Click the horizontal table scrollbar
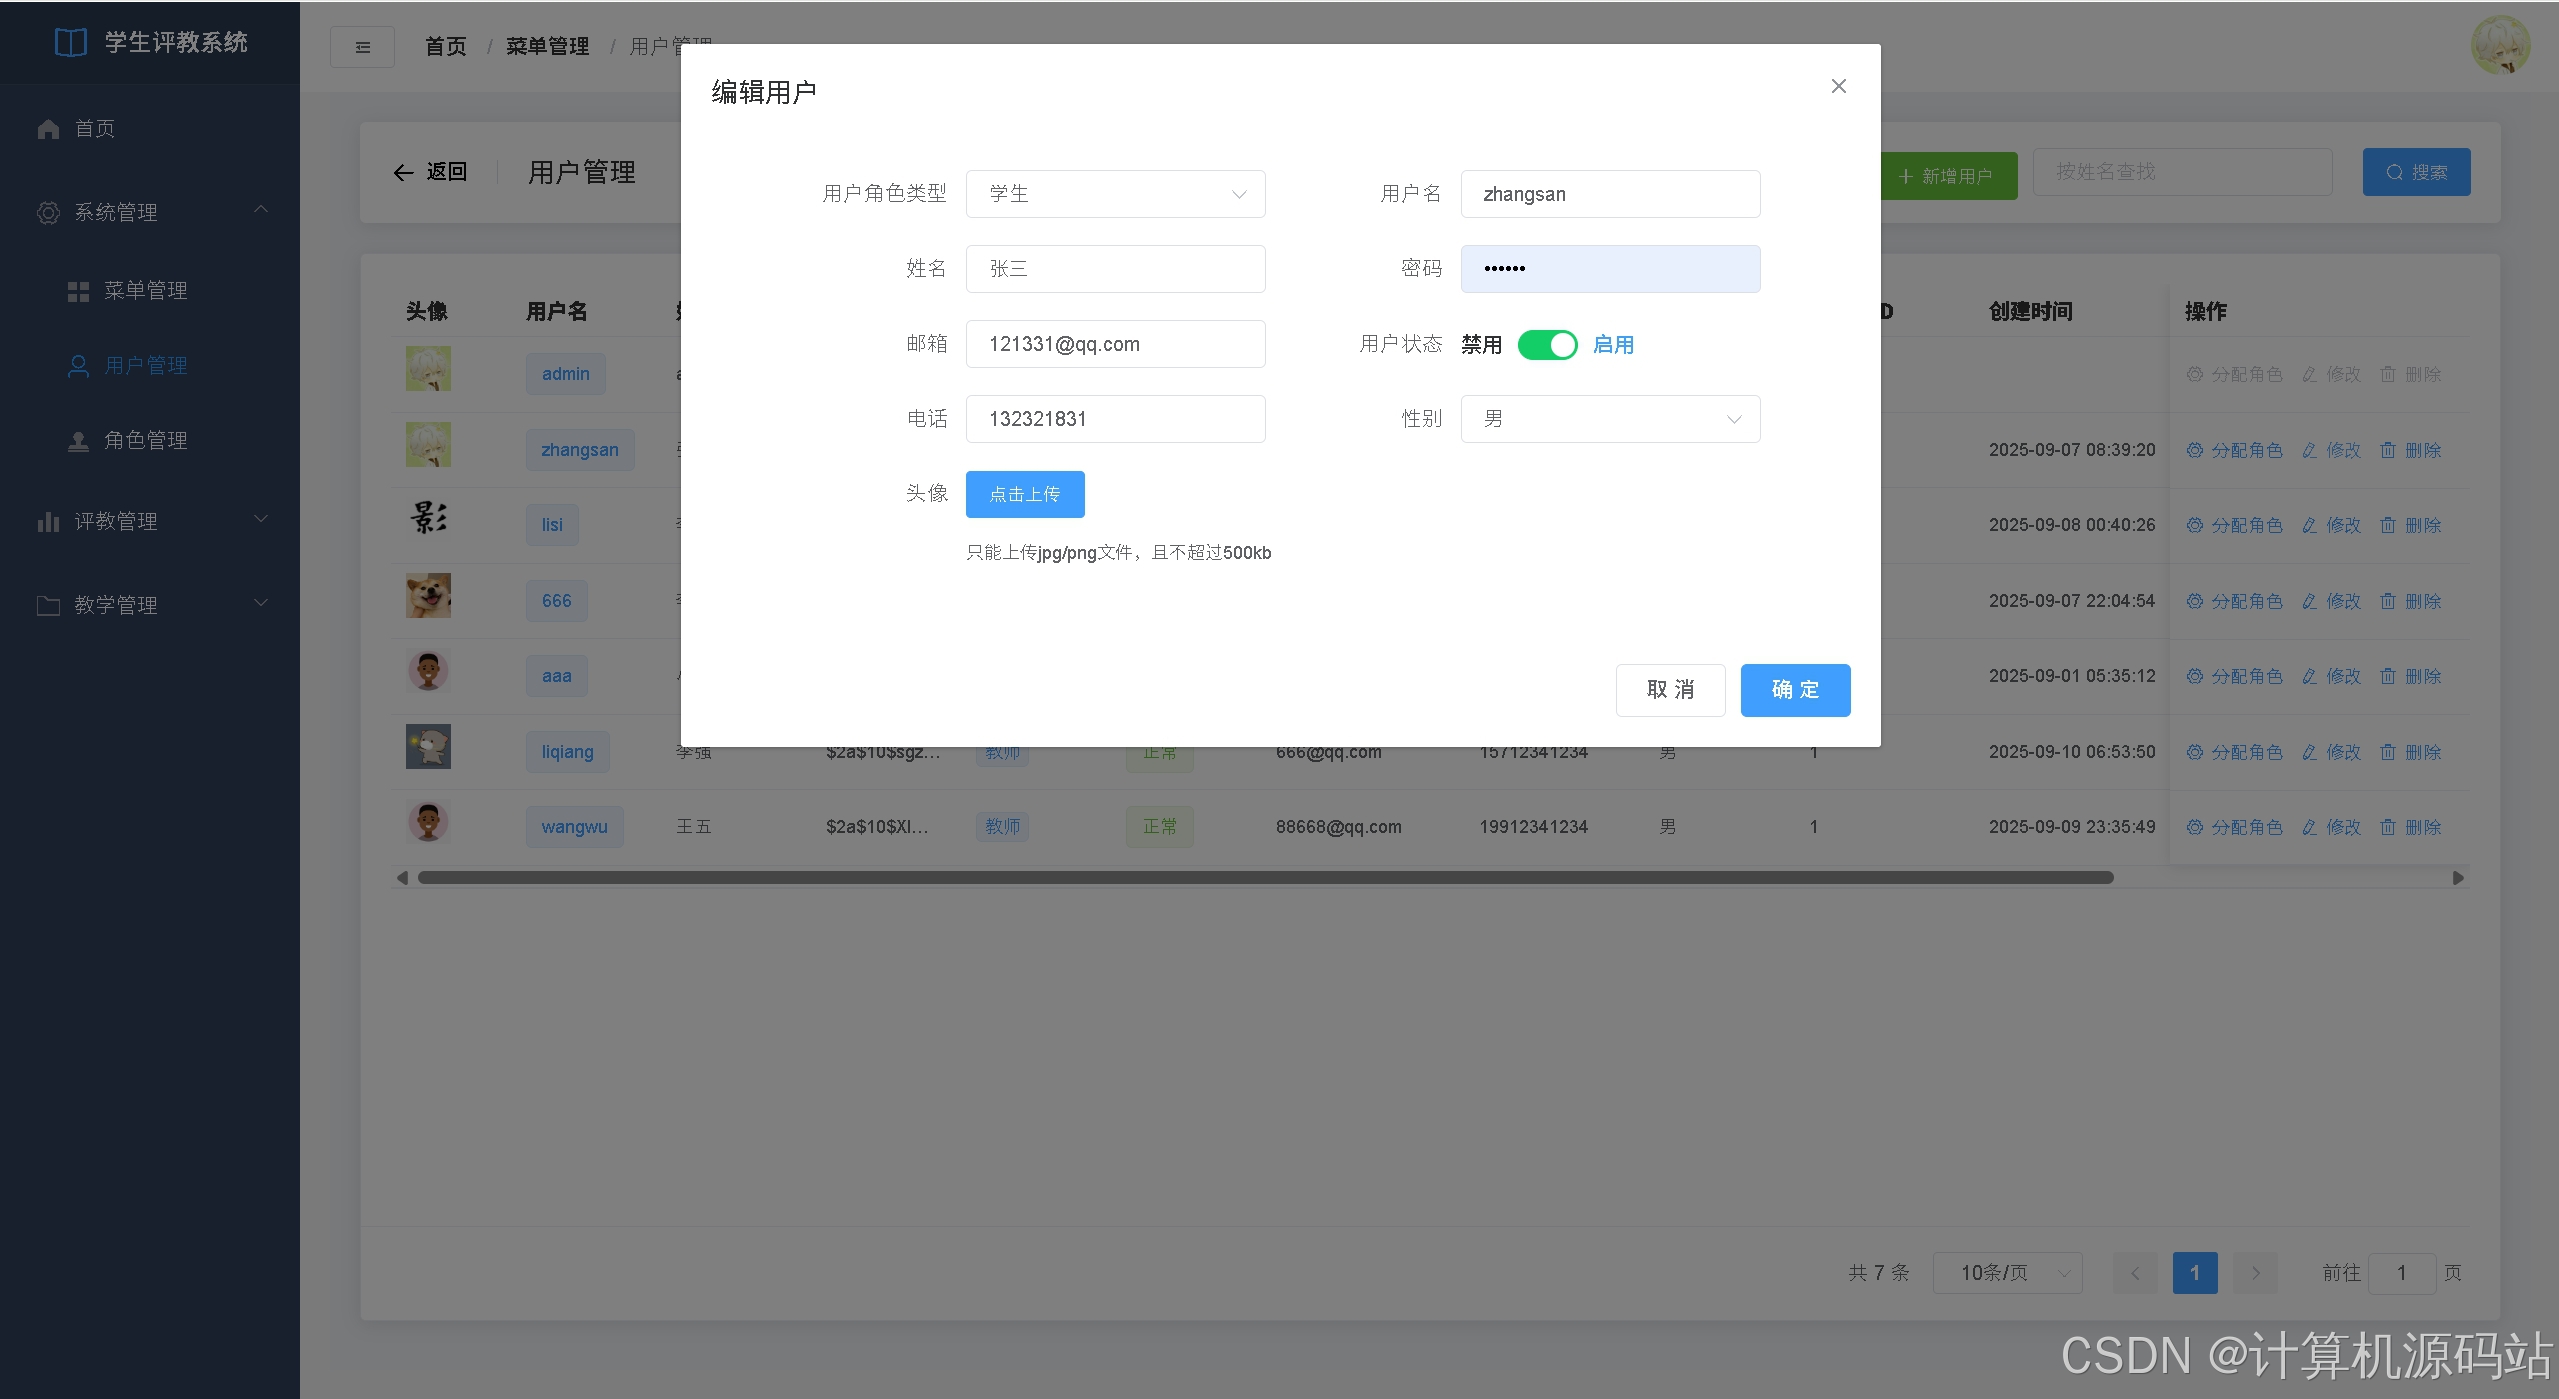 tap(1265, 878)
